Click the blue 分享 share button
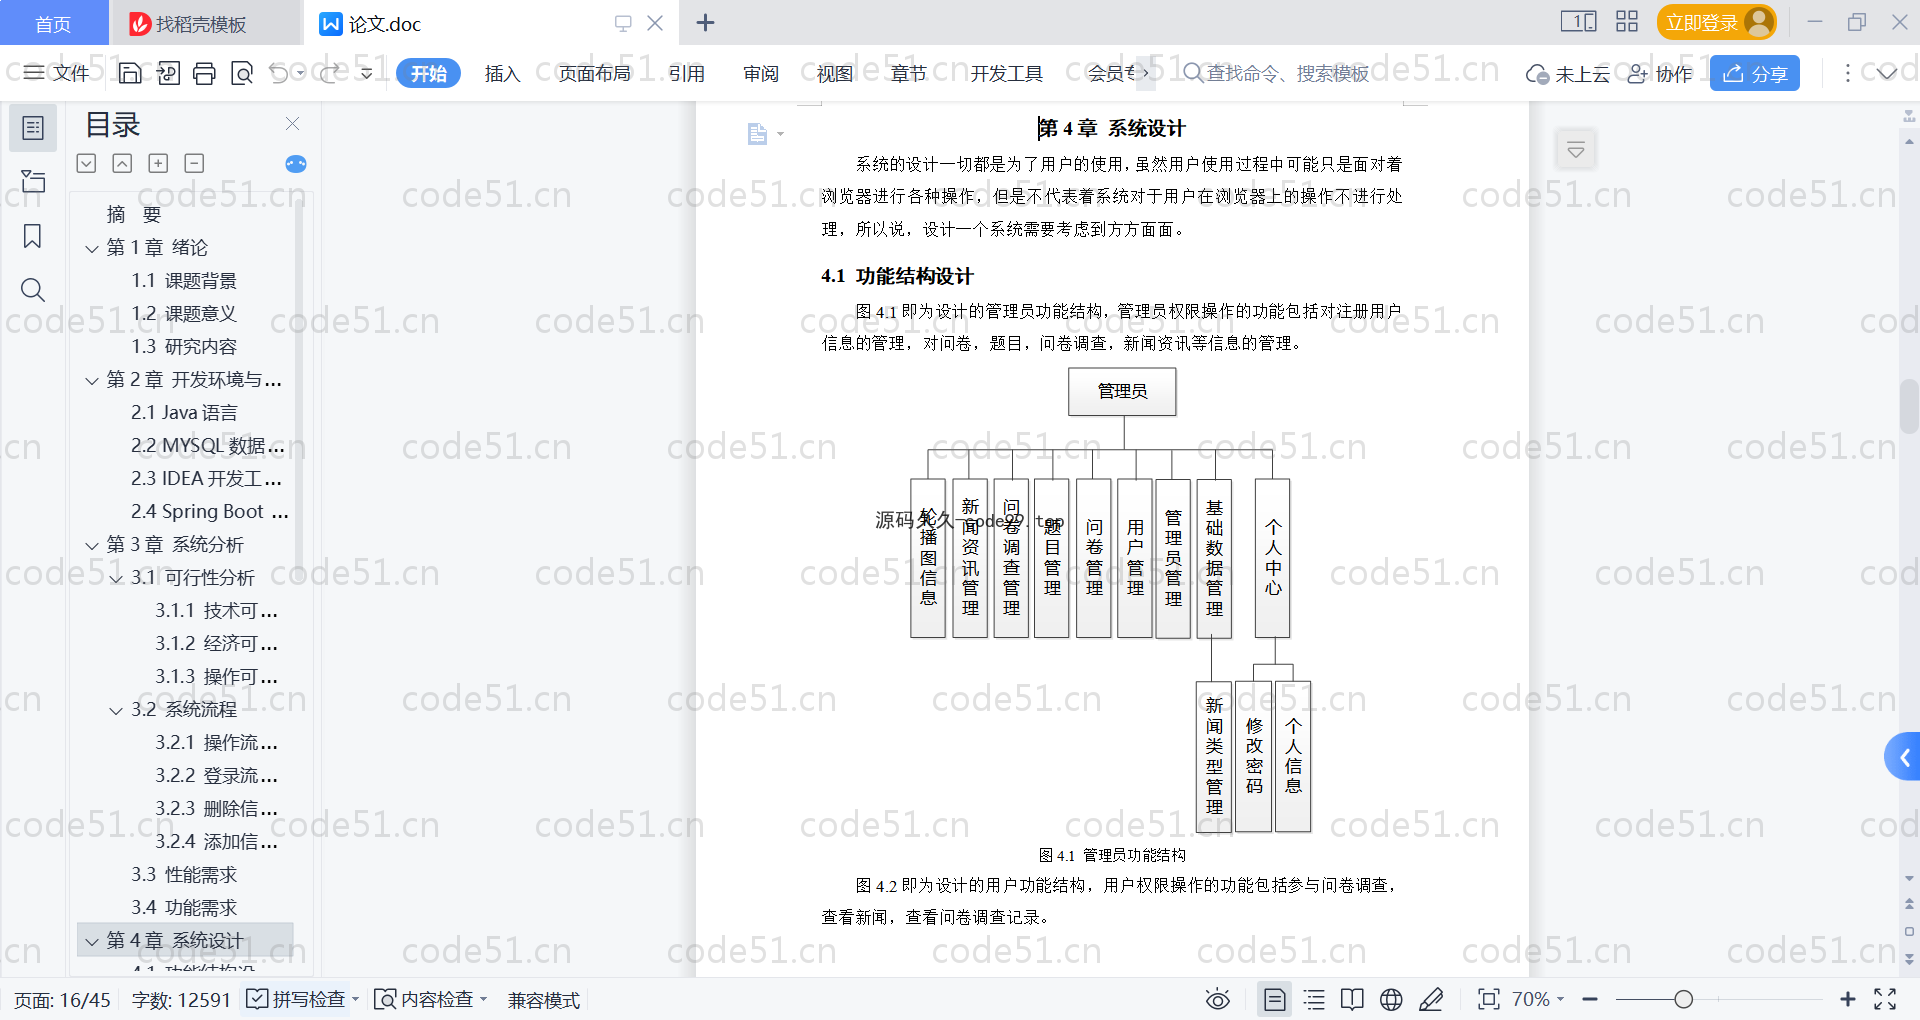Viewport: 1920px width, 1020px height. tap(1755, 73)
